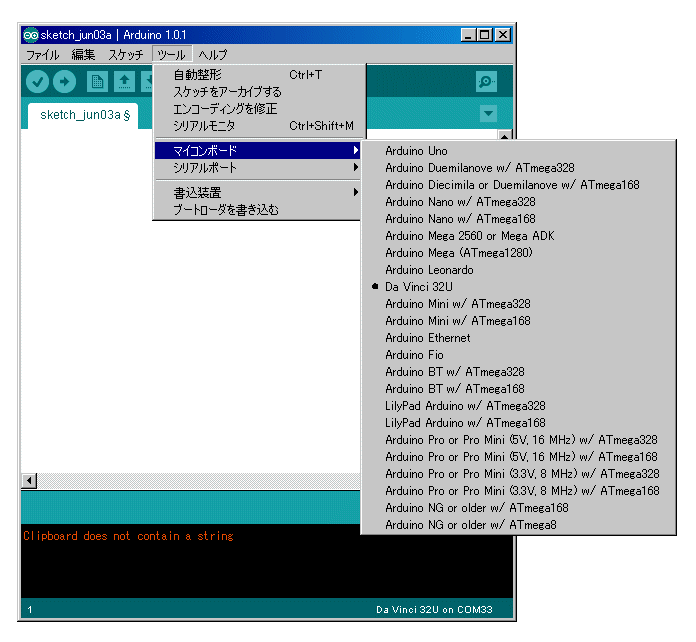Image resolution: width=696 pixels, height=642 pixels.
Task: Choose シリアルモニタ menu entry
Action: pyautogui.click(x=257, y=126)
